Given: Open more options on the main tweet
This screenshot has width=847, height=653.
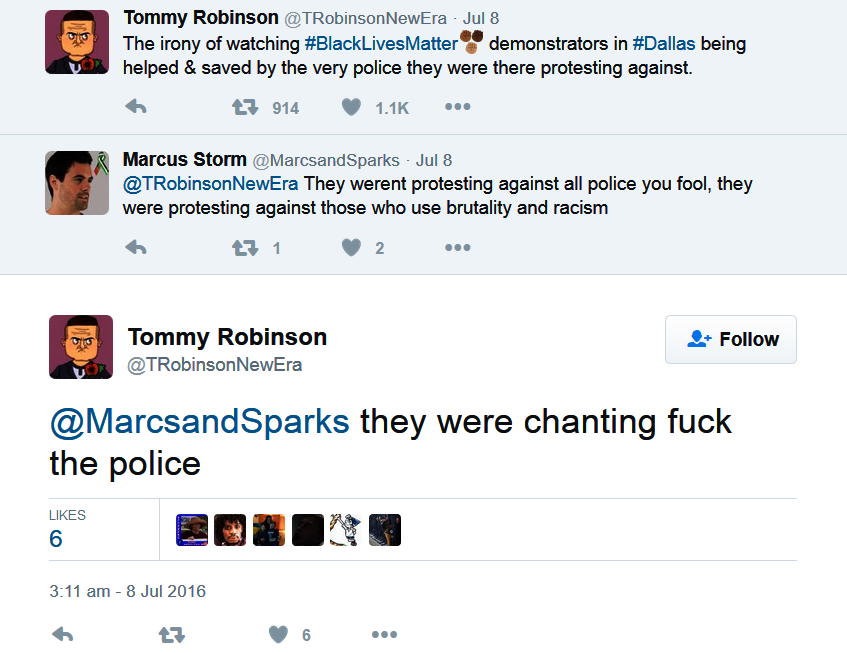Looking at the screenshot, I should 384,634.
